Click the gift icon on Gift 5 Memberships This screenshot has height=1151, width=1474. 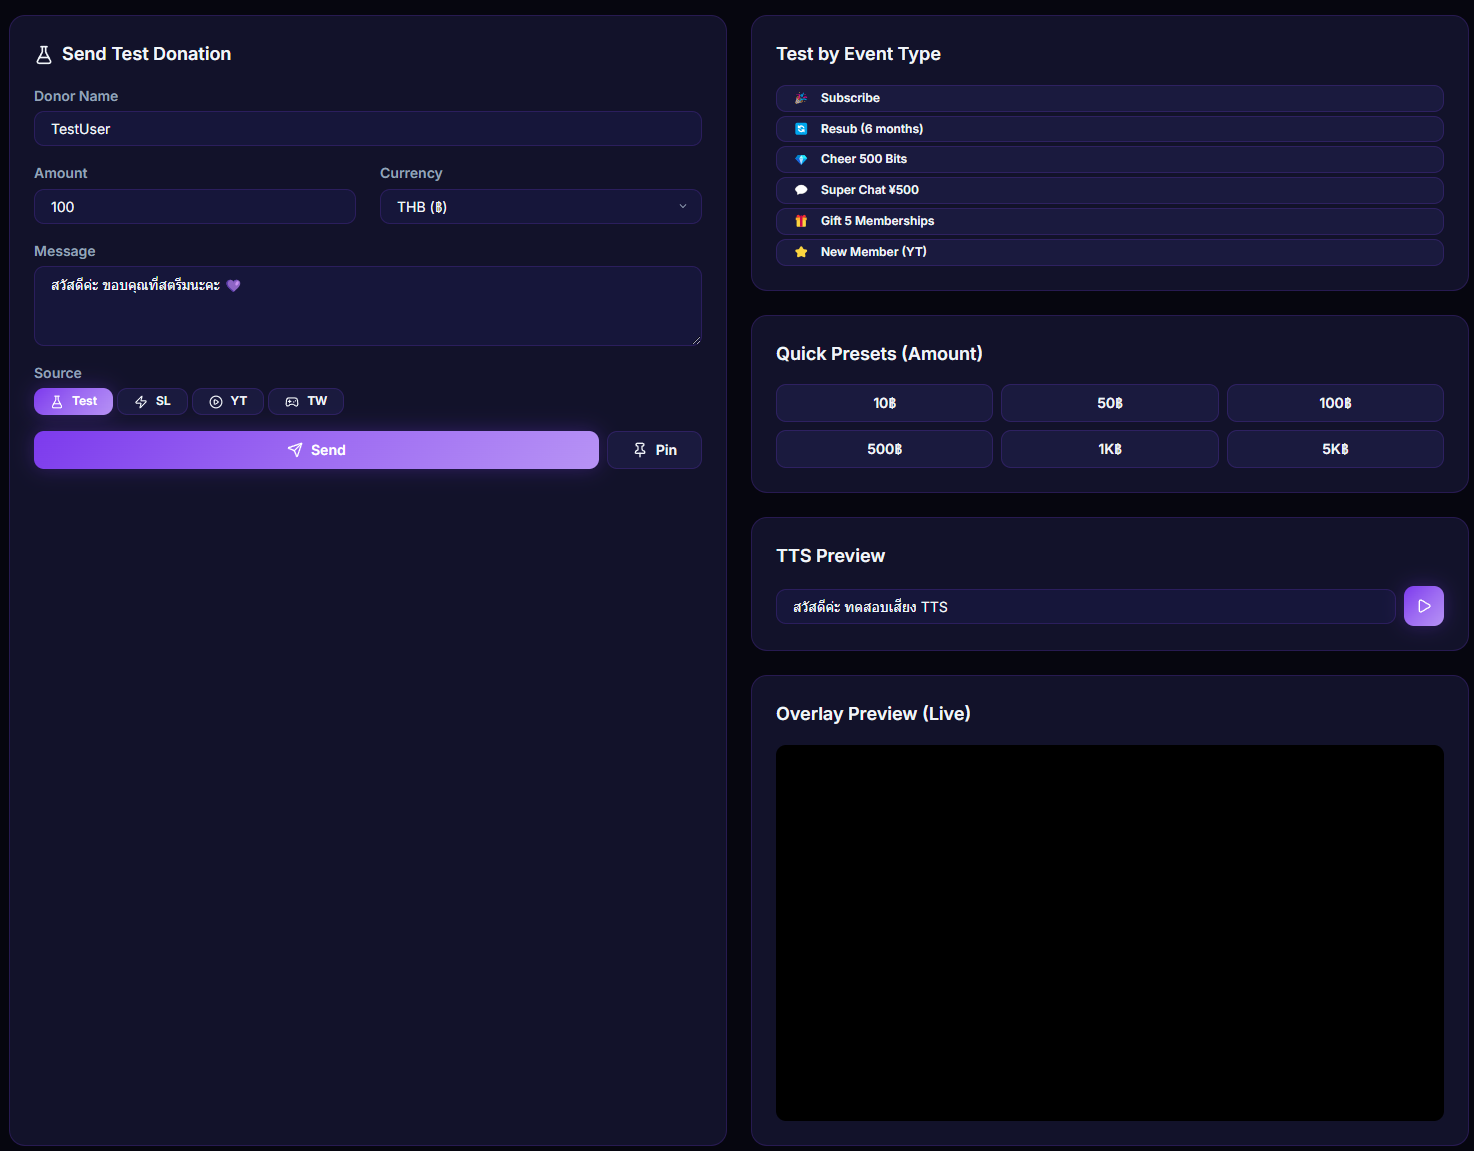point(801,221)
